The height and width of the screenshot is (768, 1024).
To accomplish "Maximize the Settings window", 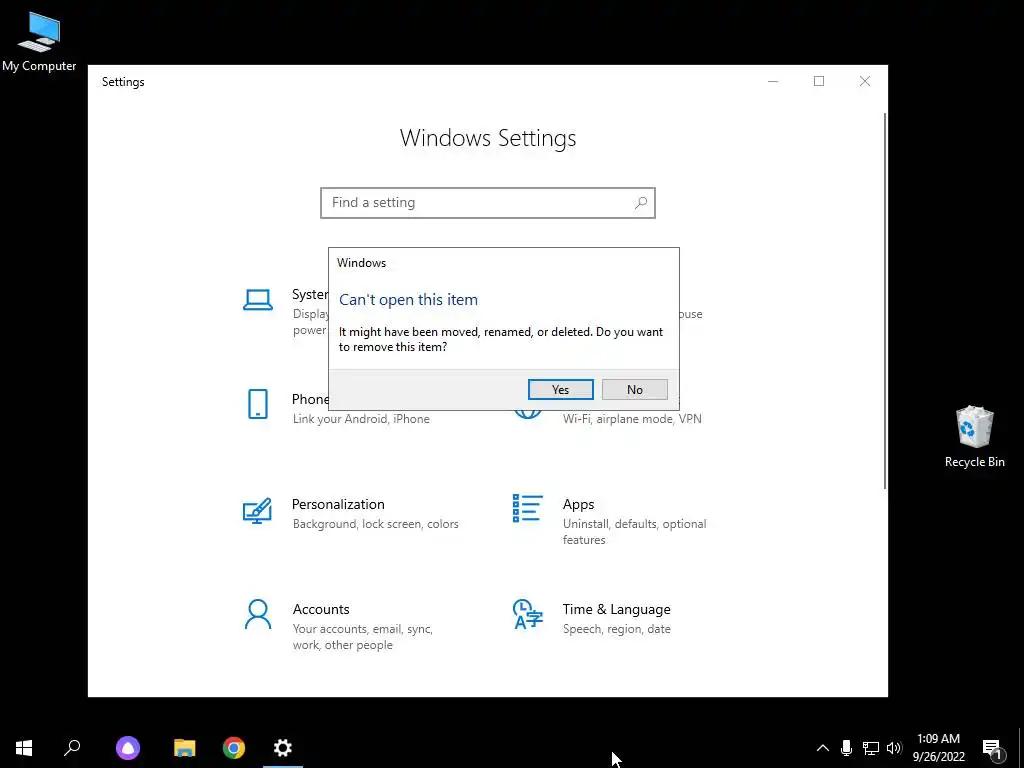I will point(819,82).
